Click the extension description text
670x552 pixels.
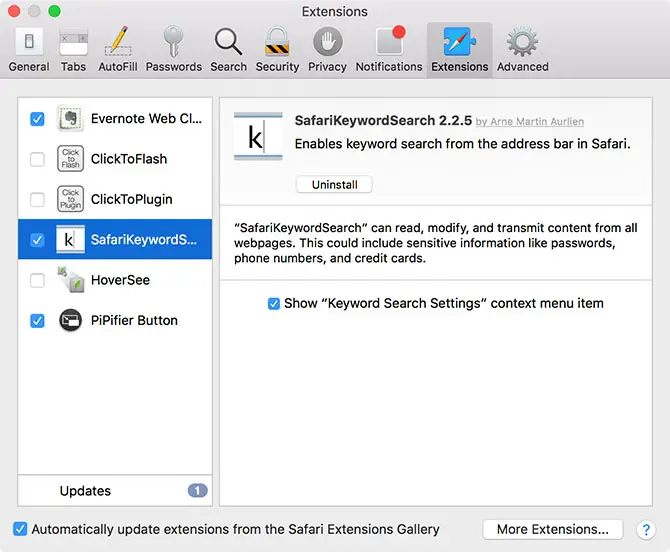coord(462,144)
